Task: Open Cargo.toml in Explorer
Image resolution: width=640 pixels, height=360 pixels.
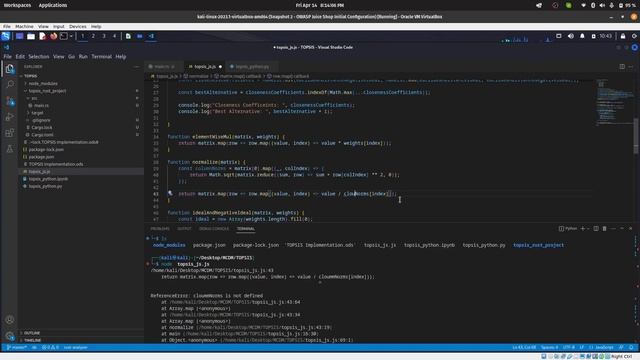Action: (x=42, y=135)
